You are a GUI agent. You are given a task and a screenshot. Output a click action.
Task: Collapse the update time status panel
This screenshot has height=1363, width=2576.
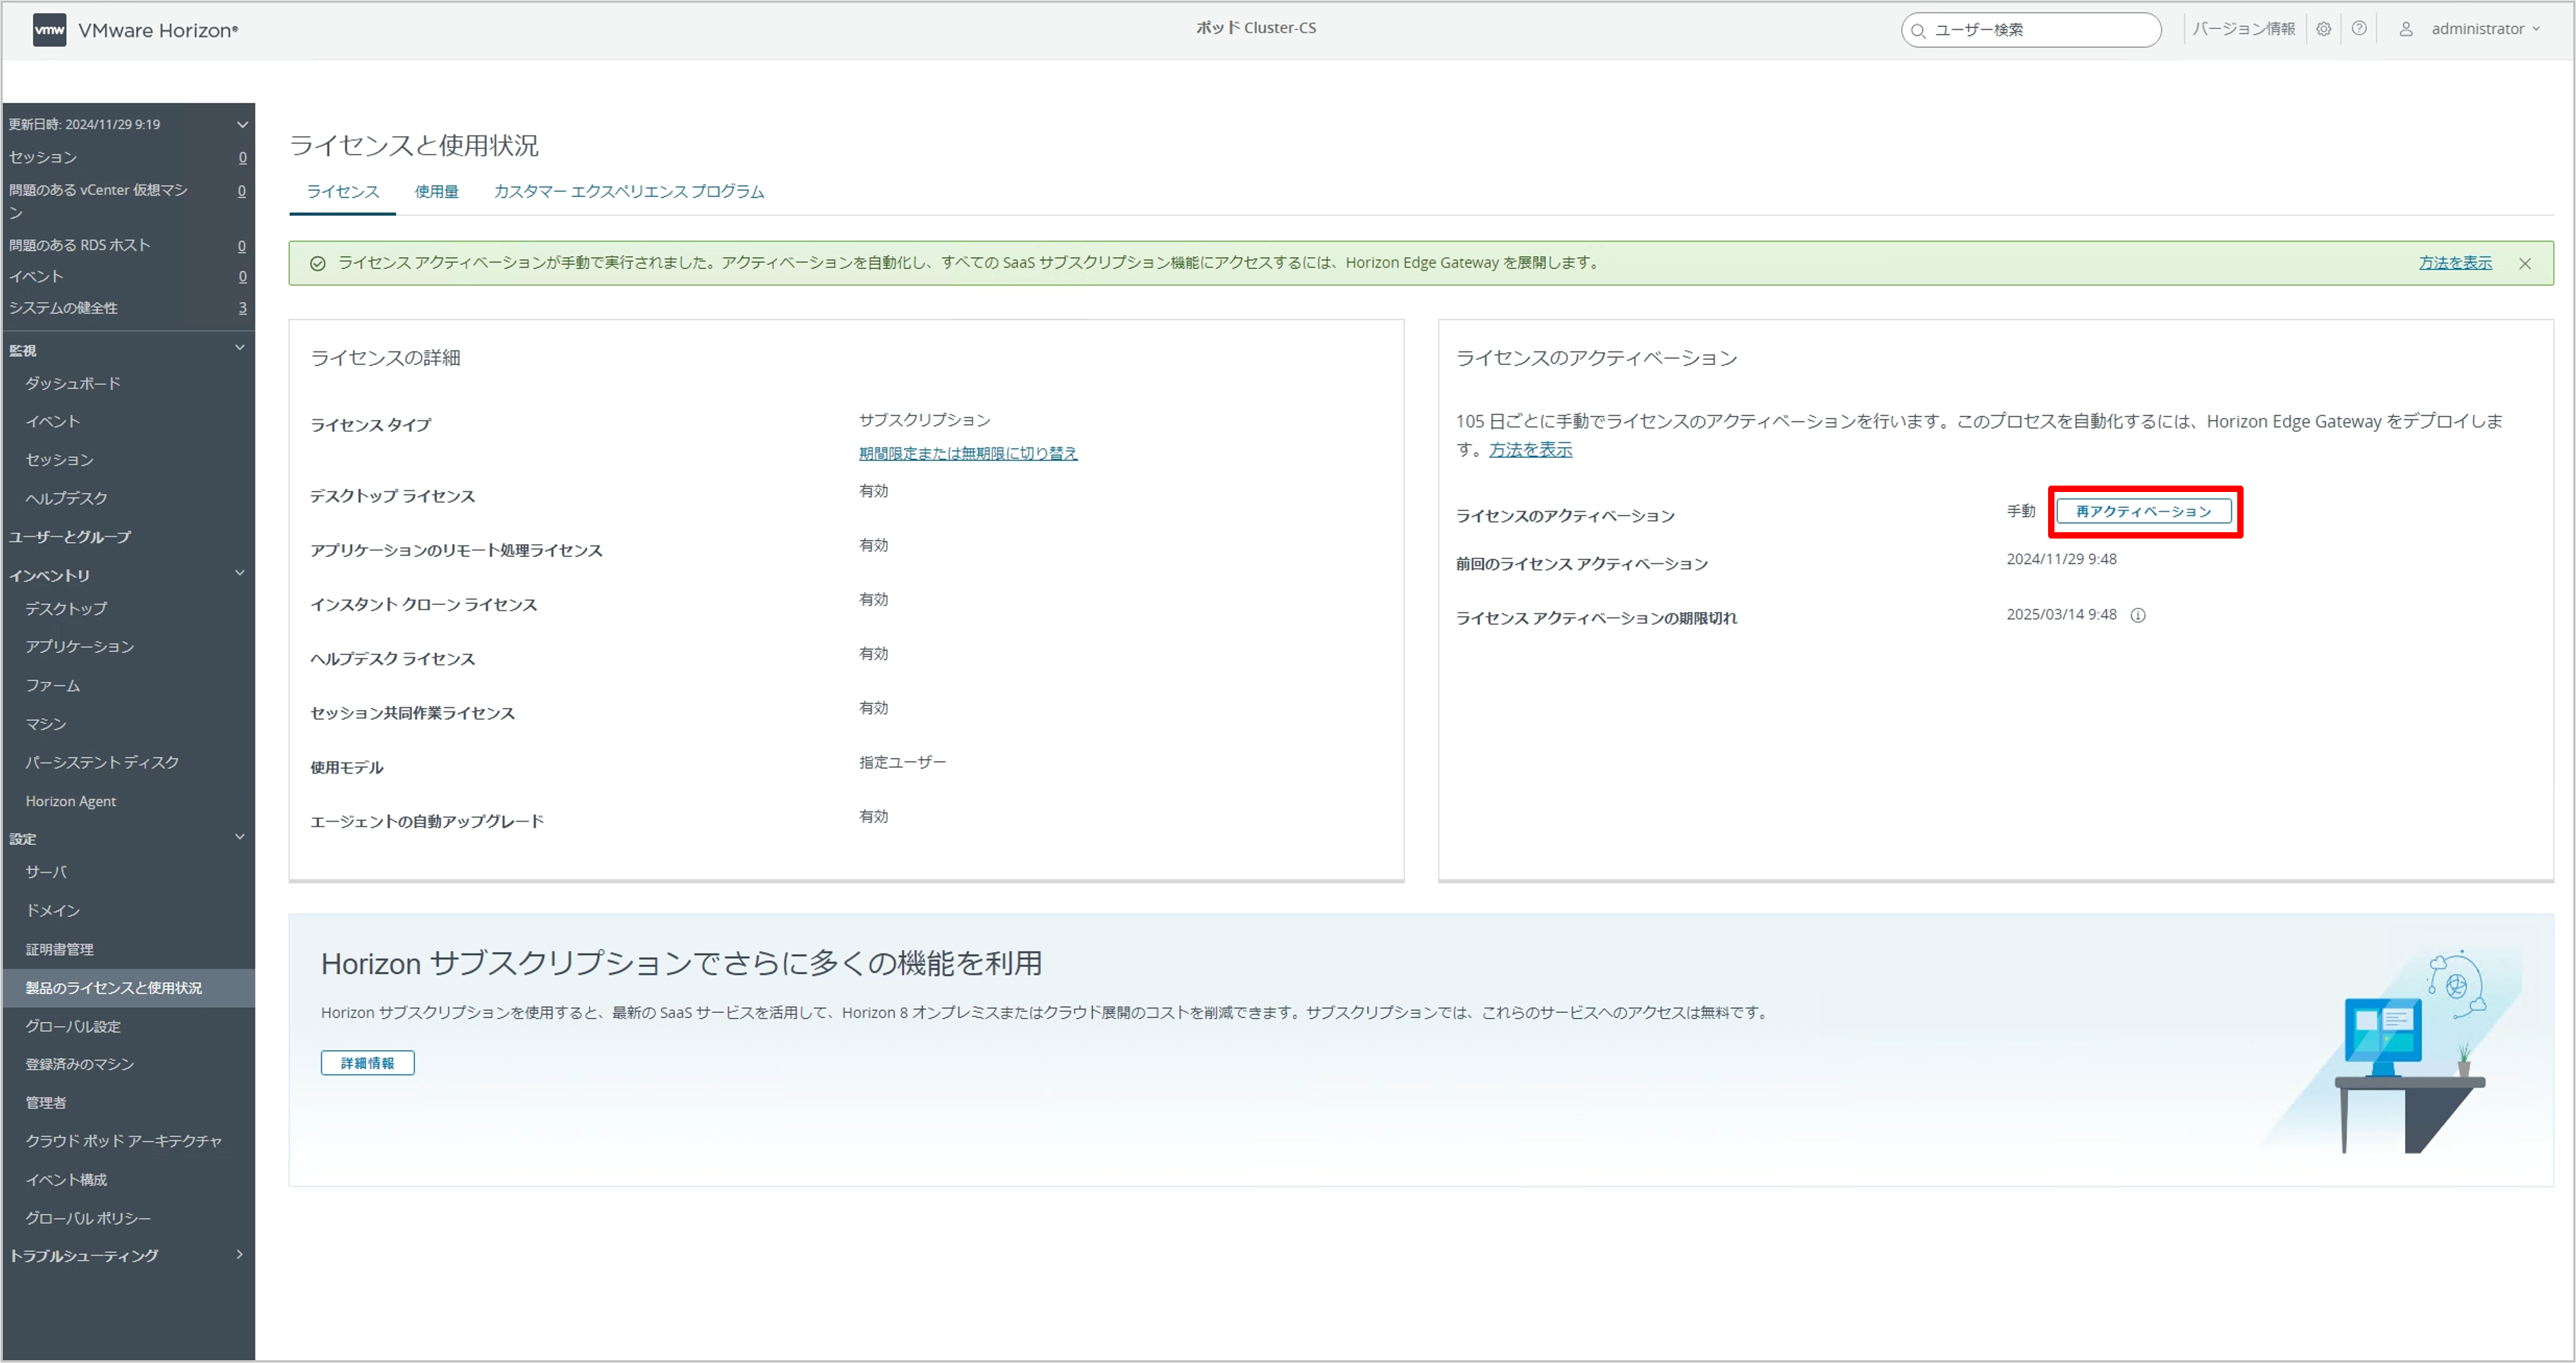tap(241, 124)
